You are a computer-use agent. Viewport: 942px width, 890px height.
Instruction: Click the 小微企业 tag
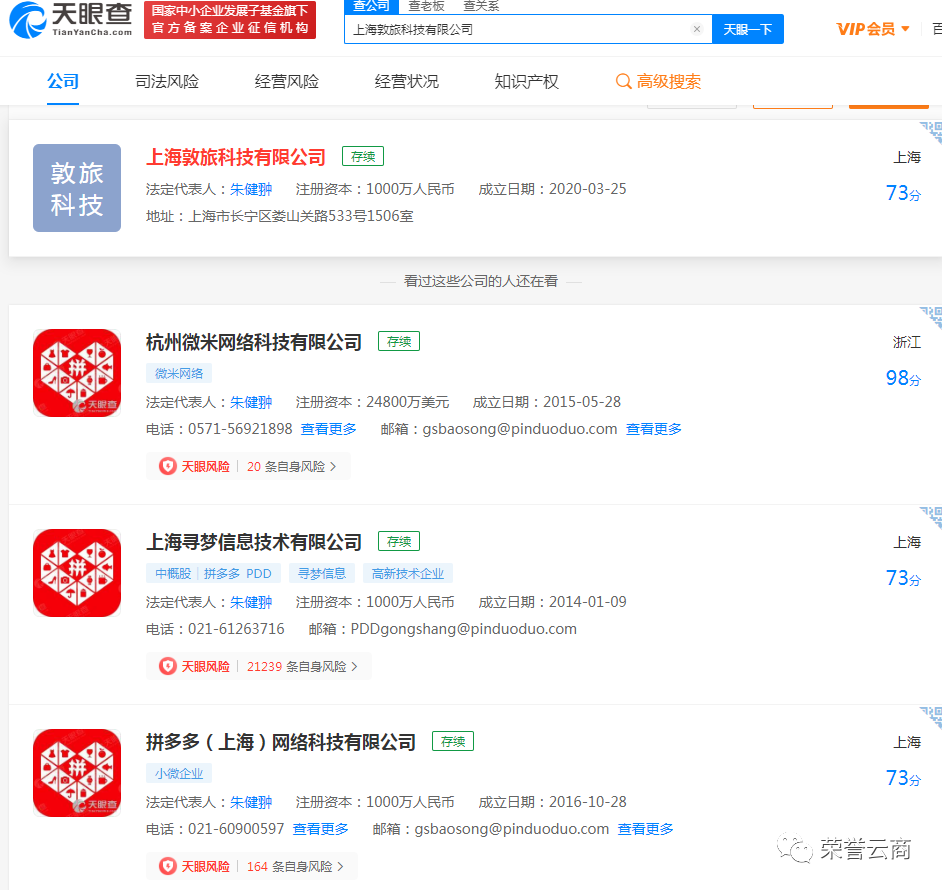(179, 773)
